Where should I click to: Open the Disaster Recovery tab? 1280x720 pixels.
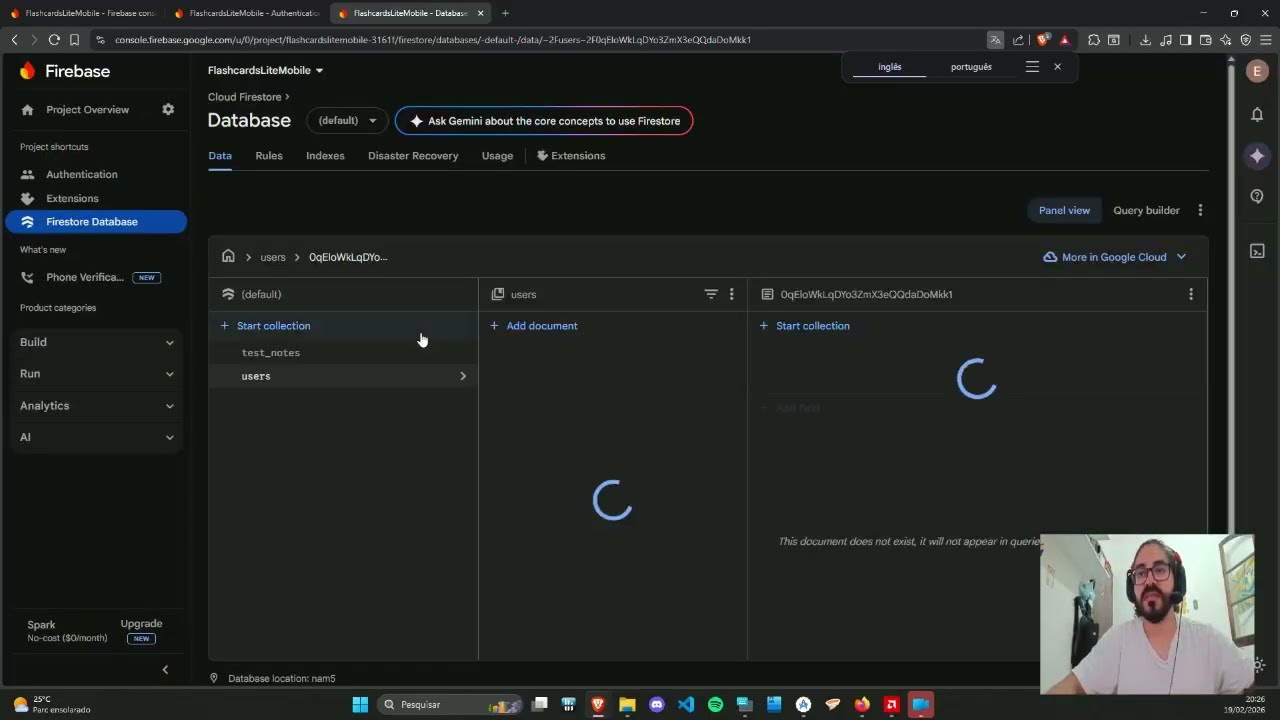pos(413,156)
